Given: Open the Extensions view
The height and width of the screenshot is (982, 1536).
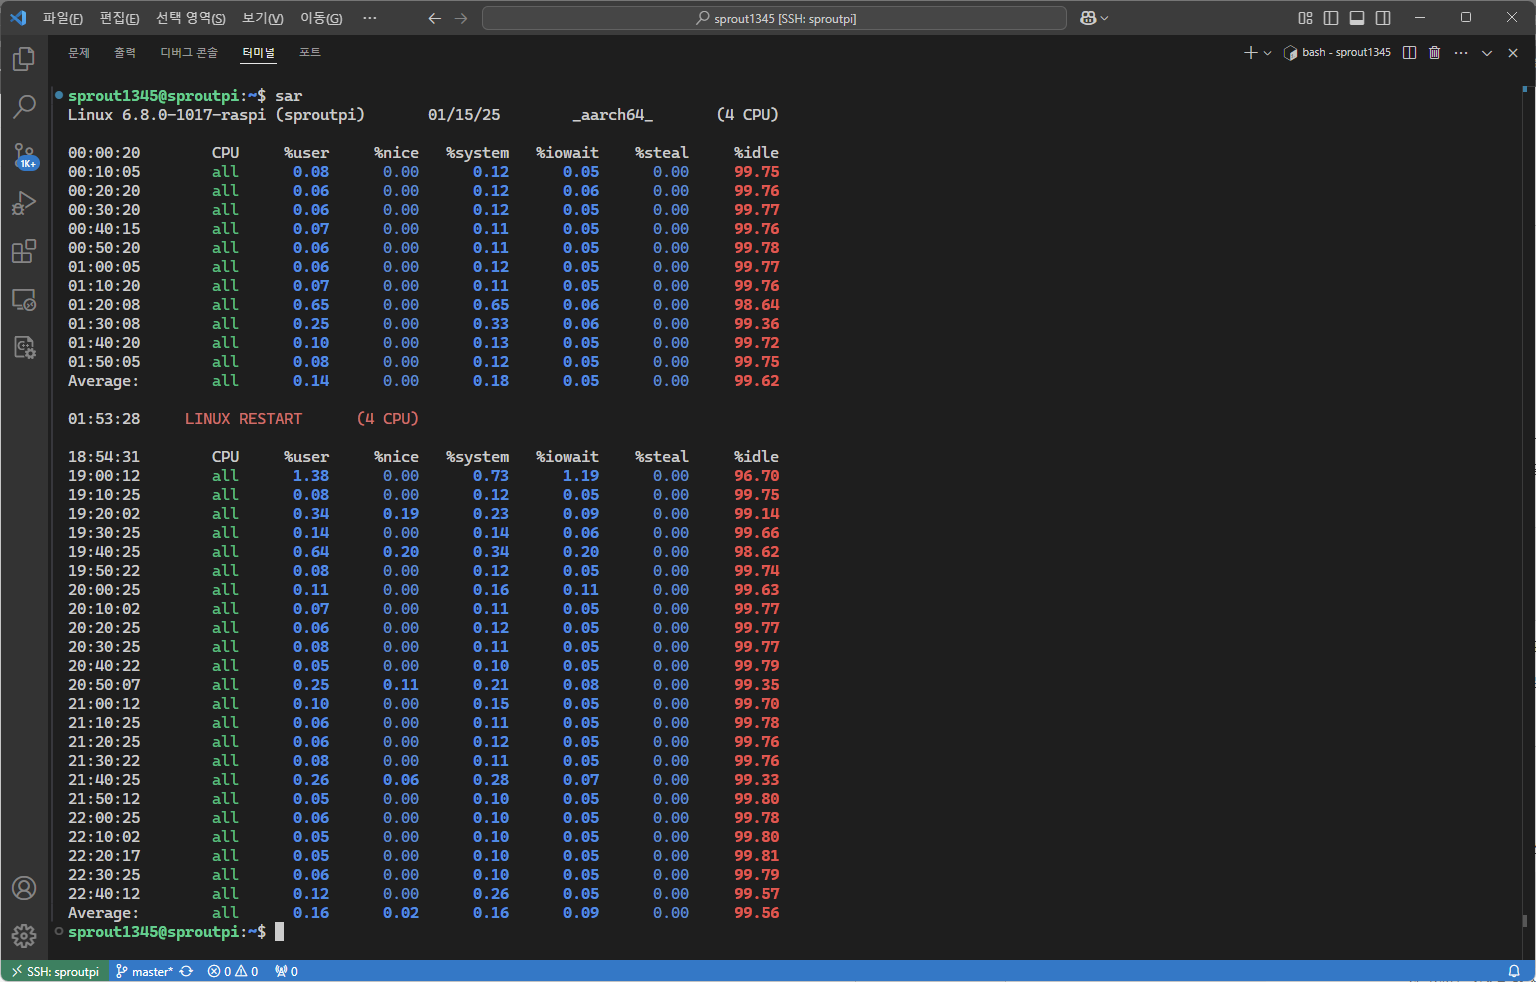Looking at the screenshot, I should 24,251.
